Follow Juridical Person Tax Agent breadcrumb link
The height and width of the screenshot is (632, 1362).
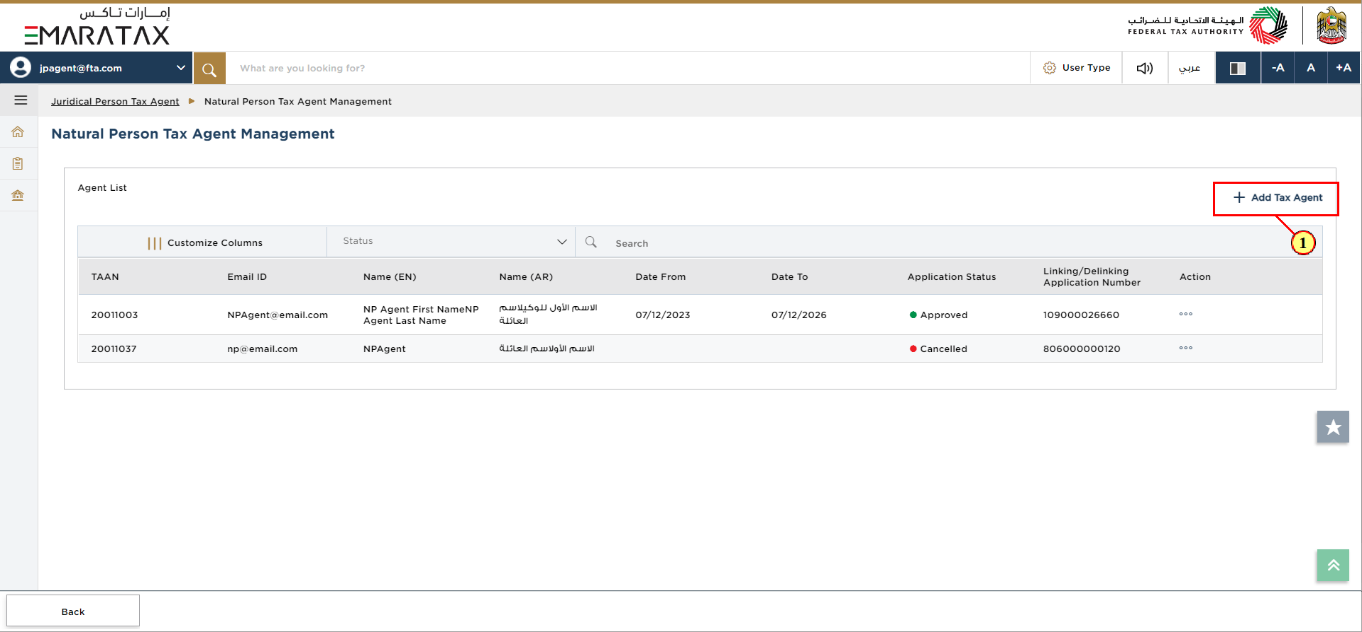coord(115,101)
